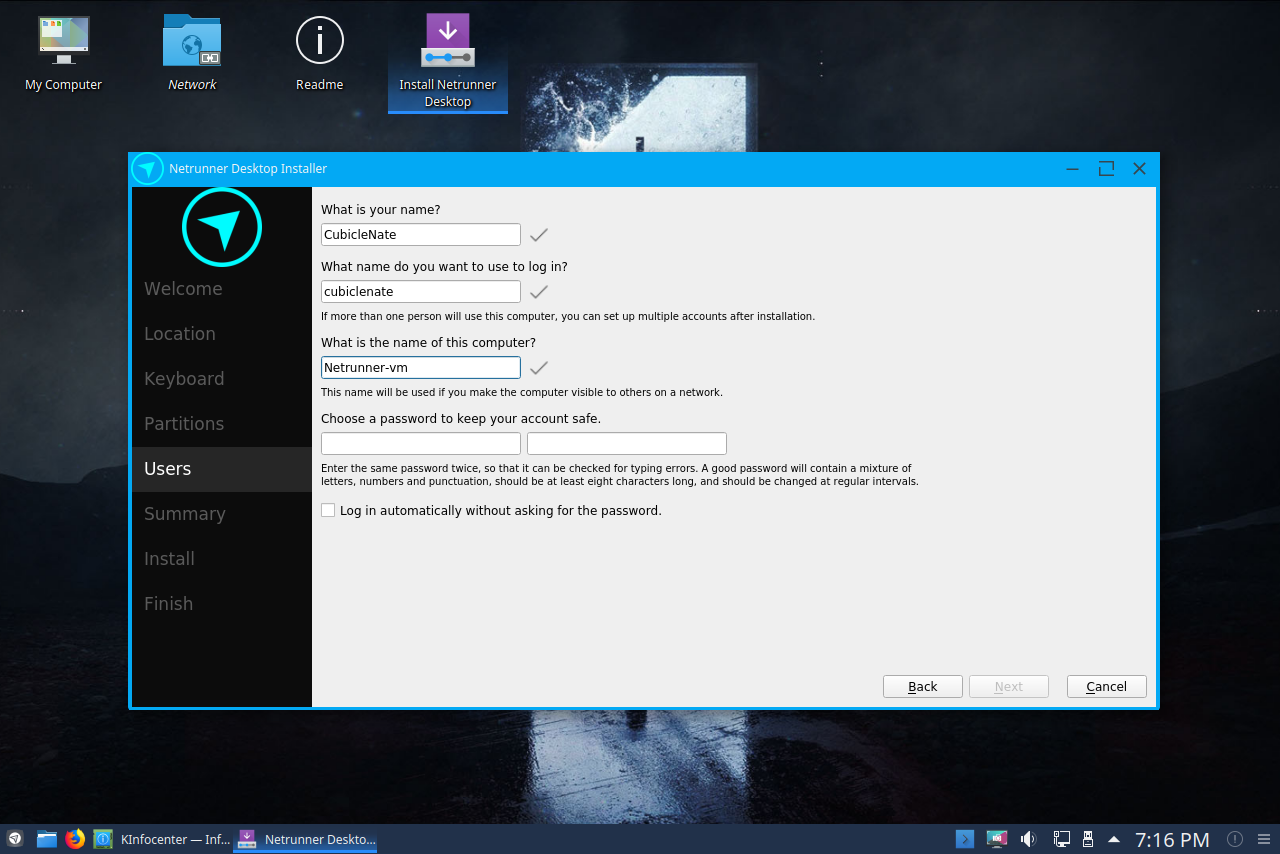Click 'What is the name of this computer?' label
Screen dimensions: 1280x854
point(429,343)
